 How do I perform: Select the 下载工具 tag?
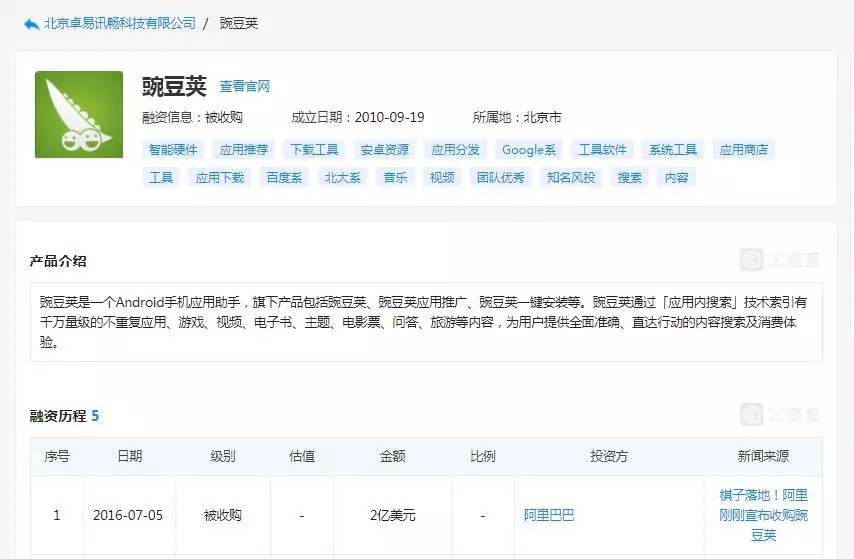(314, 149)
